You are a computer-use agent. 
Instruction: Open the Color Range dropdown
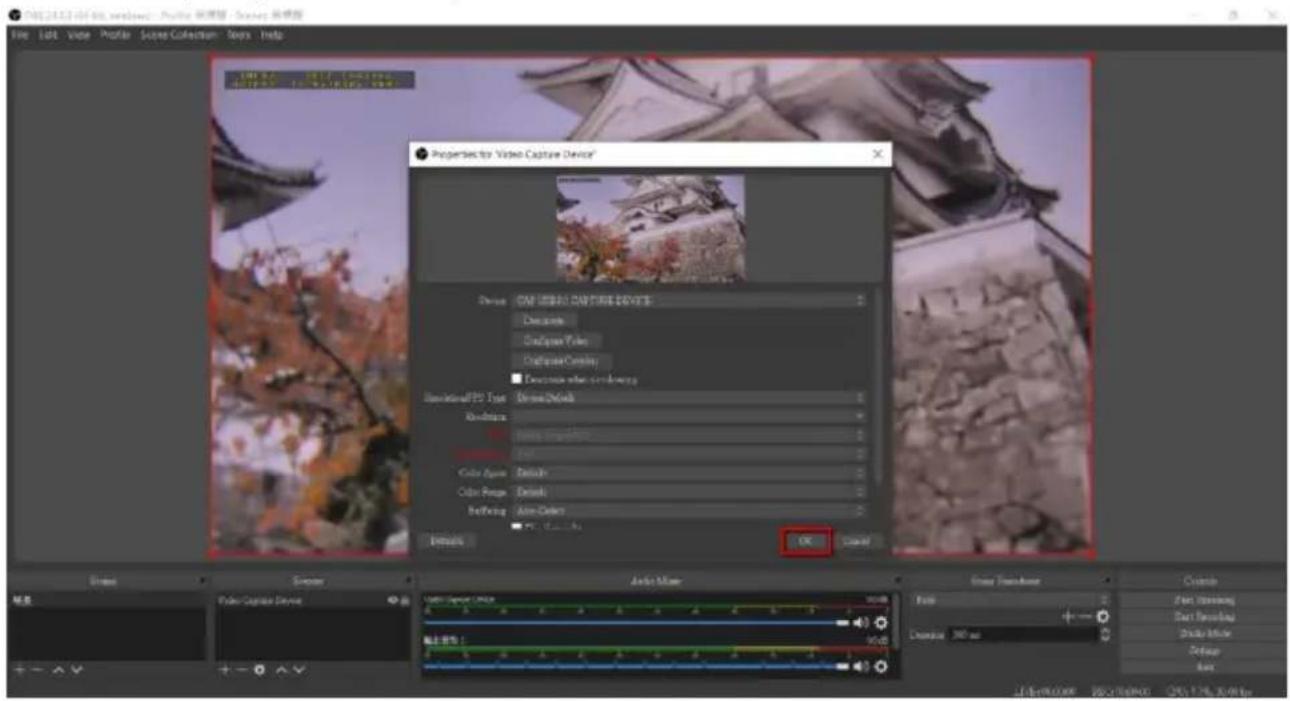coord(690,492)
